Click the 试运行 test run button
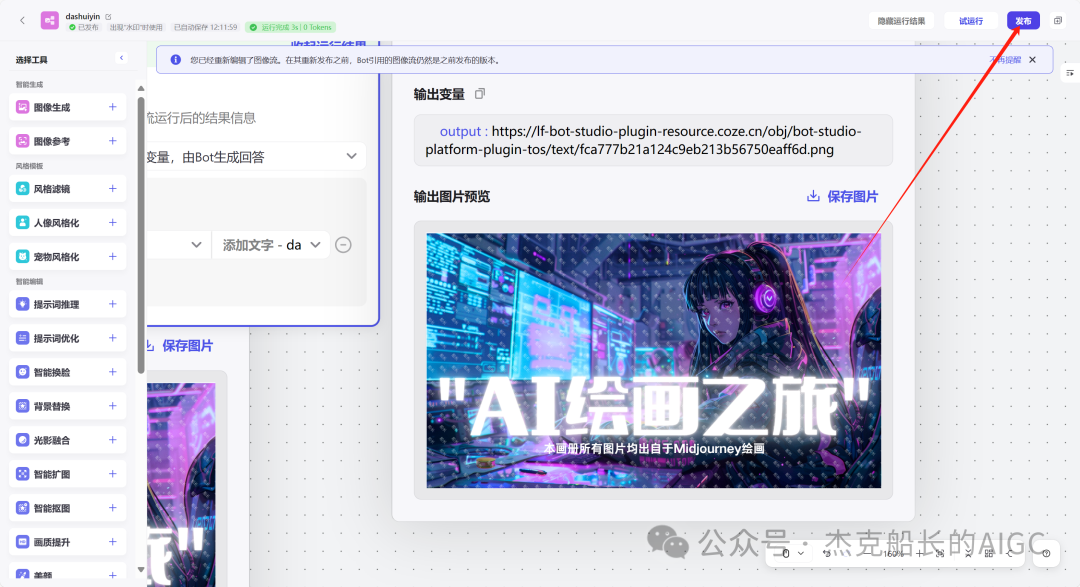The image size is (1080, 587). (970, 21)
